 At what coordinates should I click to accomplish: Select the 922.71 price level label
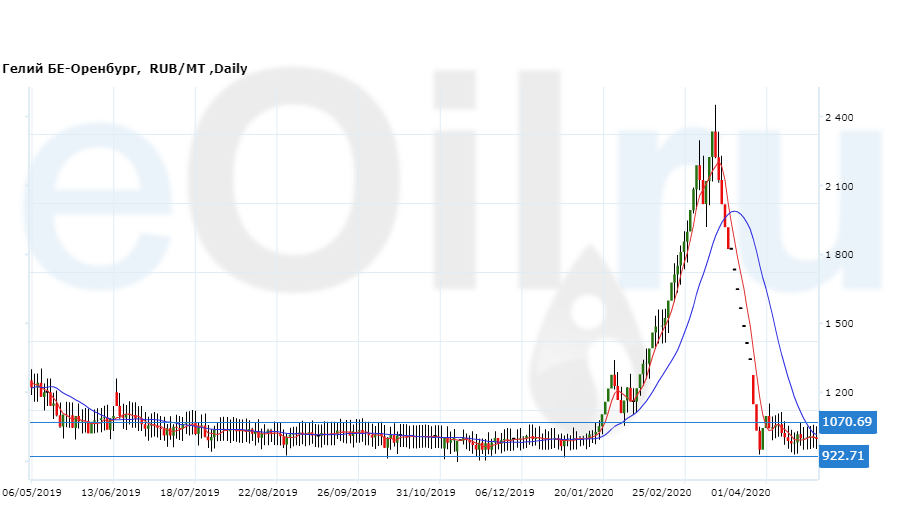tap(841, 456)
